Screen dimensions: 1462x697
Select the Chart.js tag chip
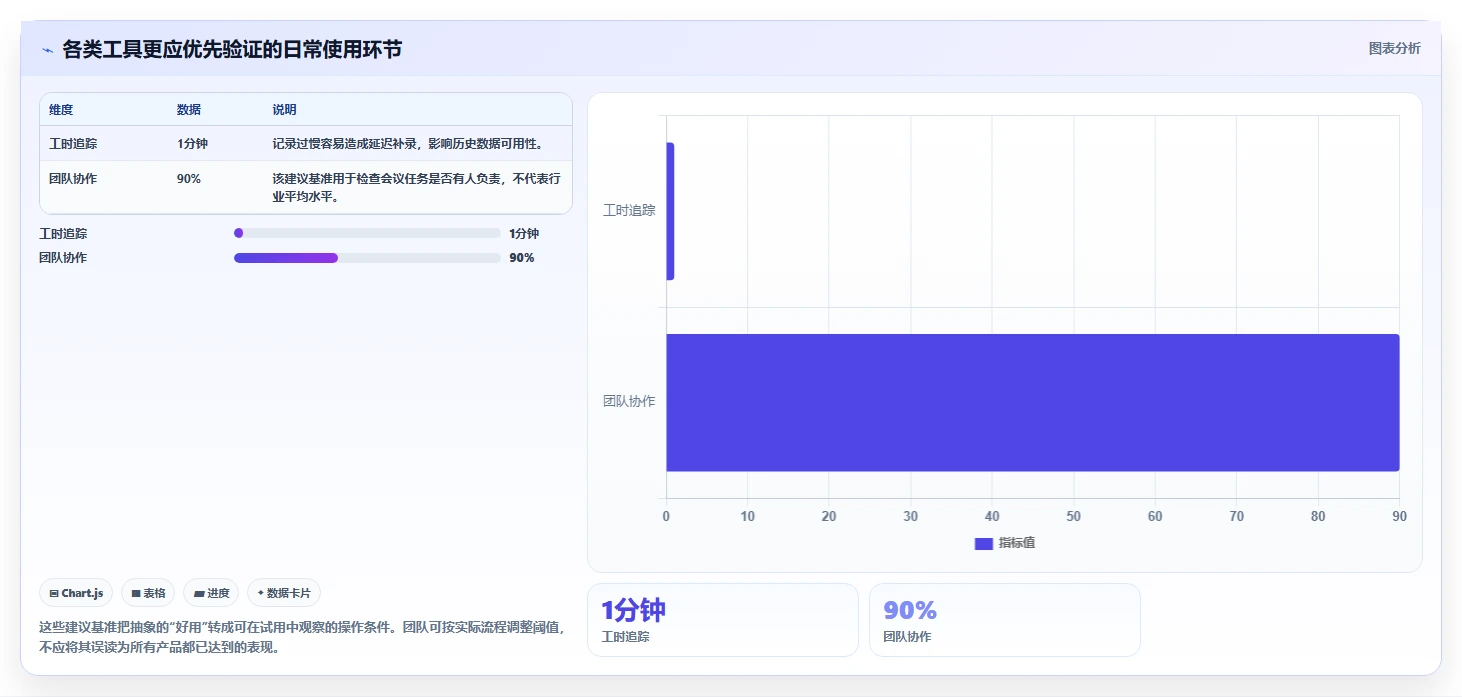coord(76,593)
